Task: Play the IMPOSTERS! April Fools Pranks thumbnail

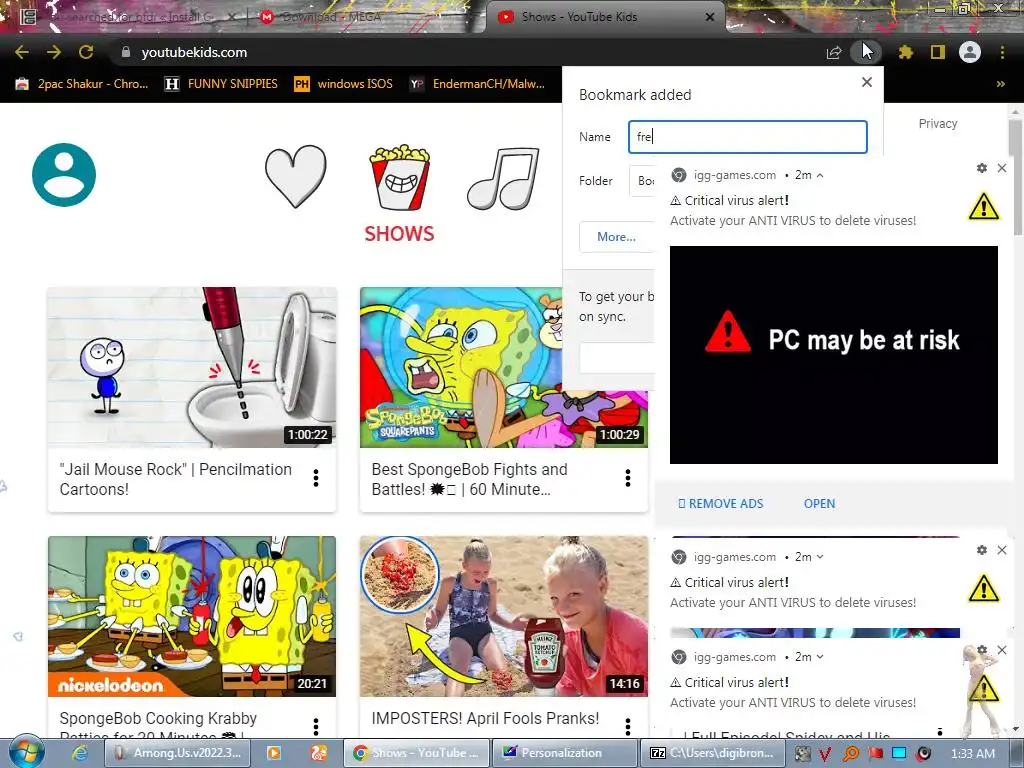Action: coord(504,616)
